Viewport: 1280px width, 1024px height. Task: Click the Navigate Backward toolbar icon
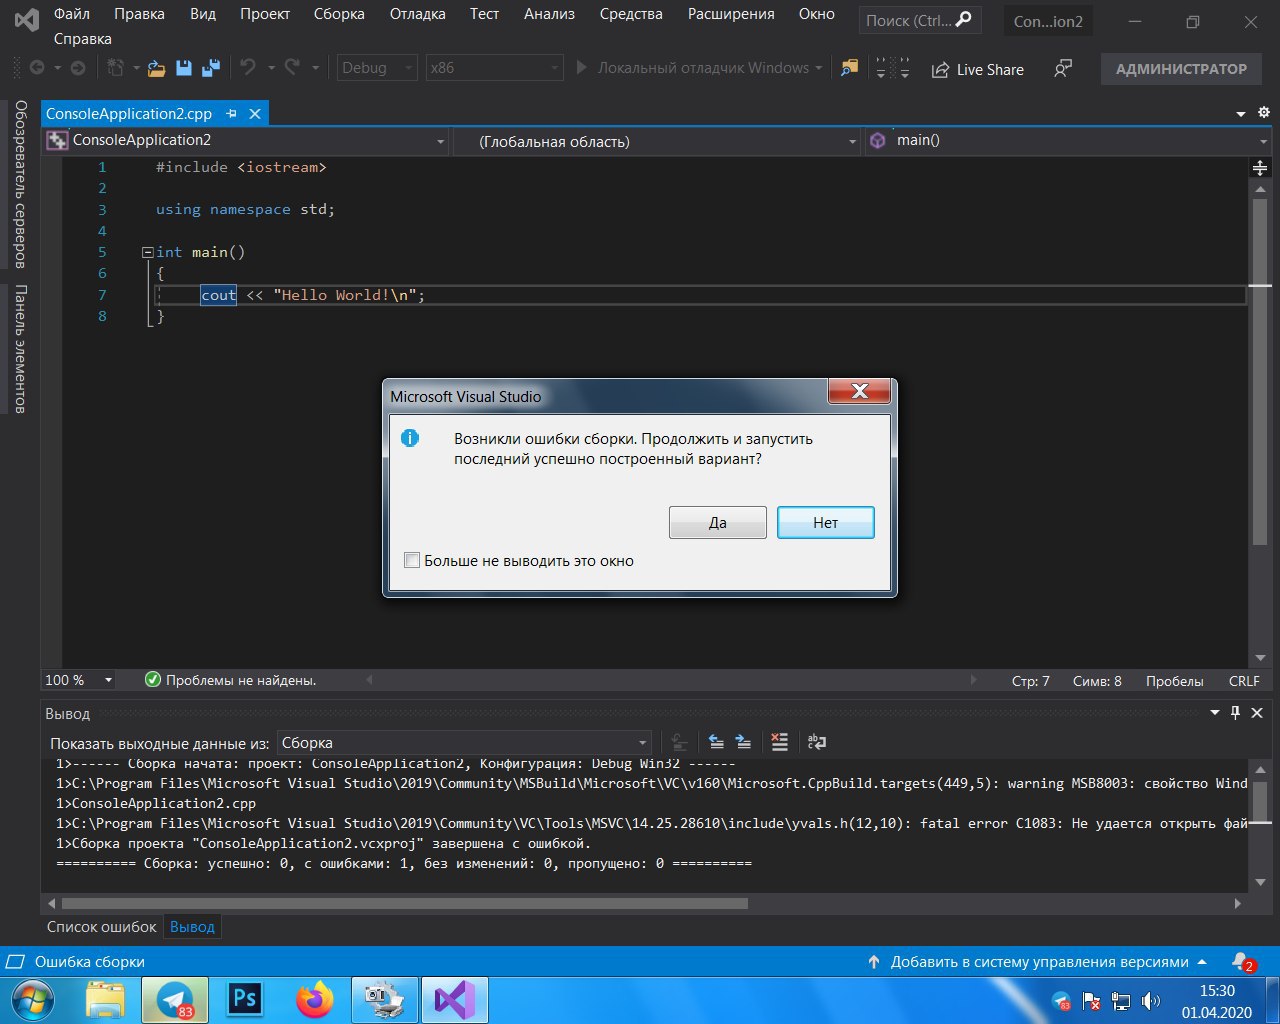pyautogui.click(x=37, y=67)
